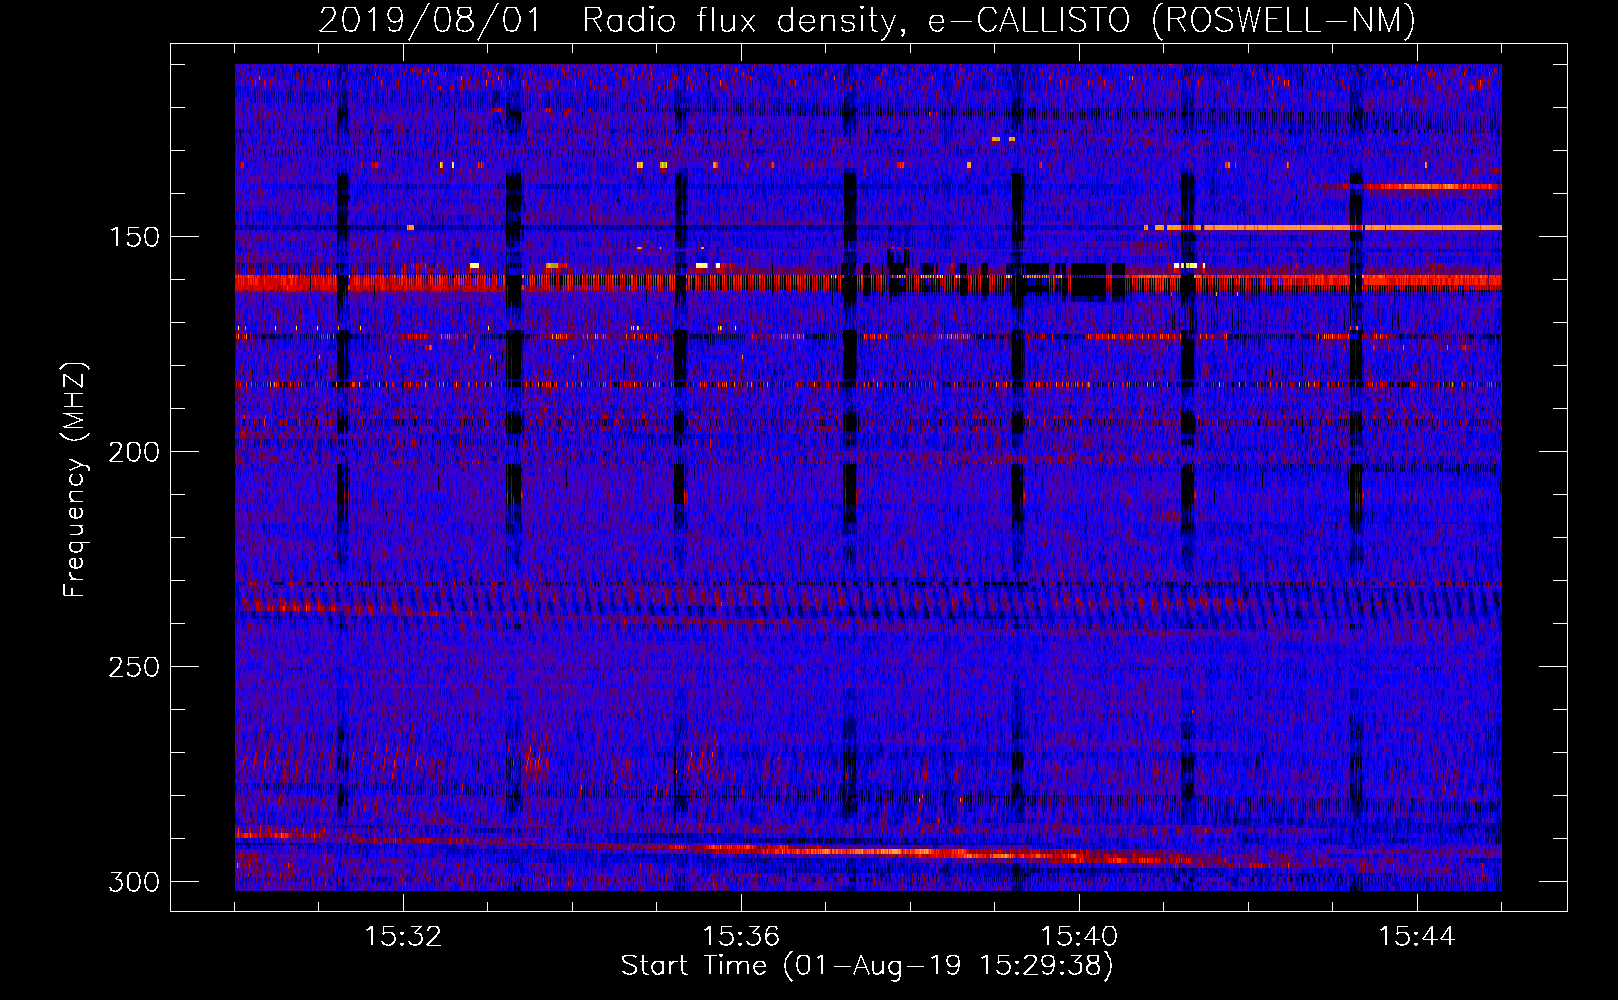Click the 15:44 time tick label
This screenshot has width=1618, height=1000.
point(1417,937)
